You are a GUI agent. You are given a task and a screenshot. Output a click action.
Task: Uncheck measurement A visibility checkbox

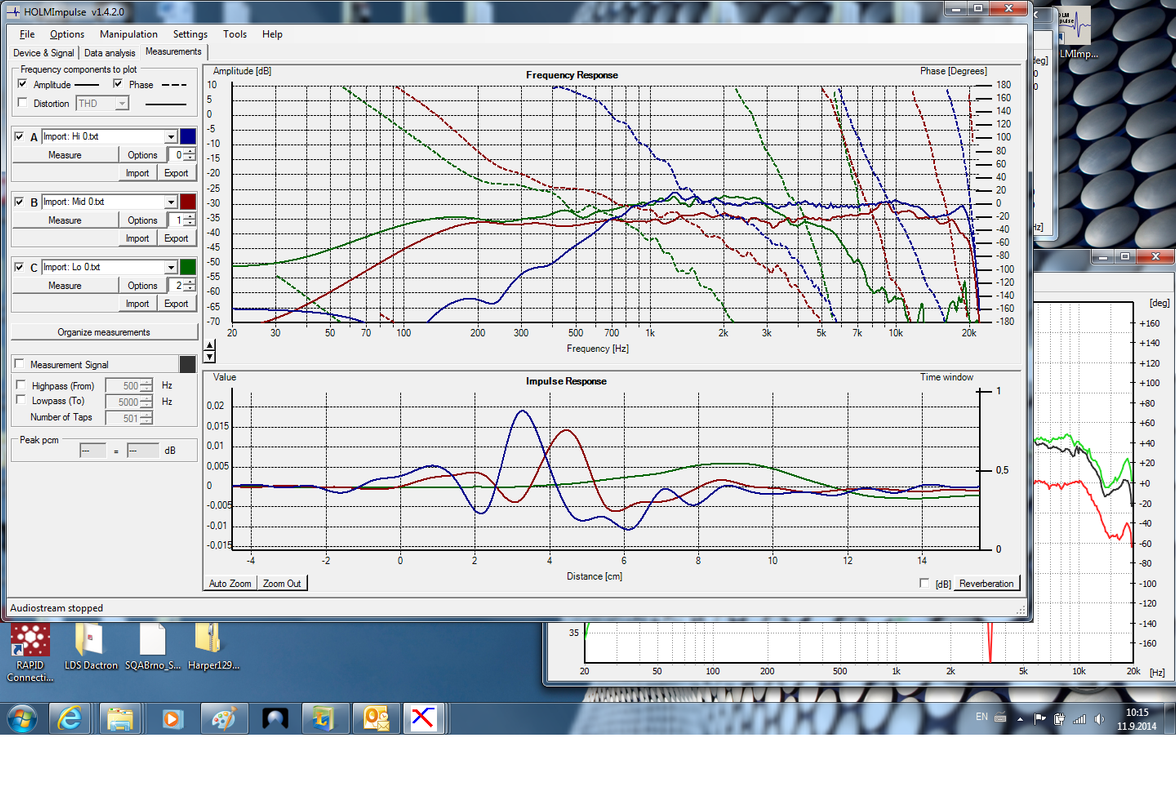click(20, 136)
